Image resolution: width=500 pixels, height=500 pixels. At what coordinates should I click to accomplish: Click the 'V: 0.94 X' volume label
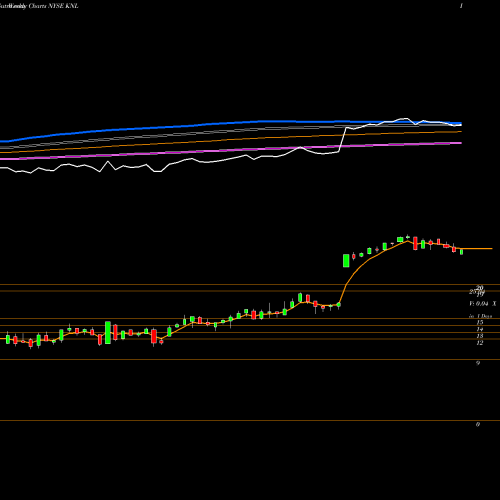pyautogui.click(x=482, y=304)
